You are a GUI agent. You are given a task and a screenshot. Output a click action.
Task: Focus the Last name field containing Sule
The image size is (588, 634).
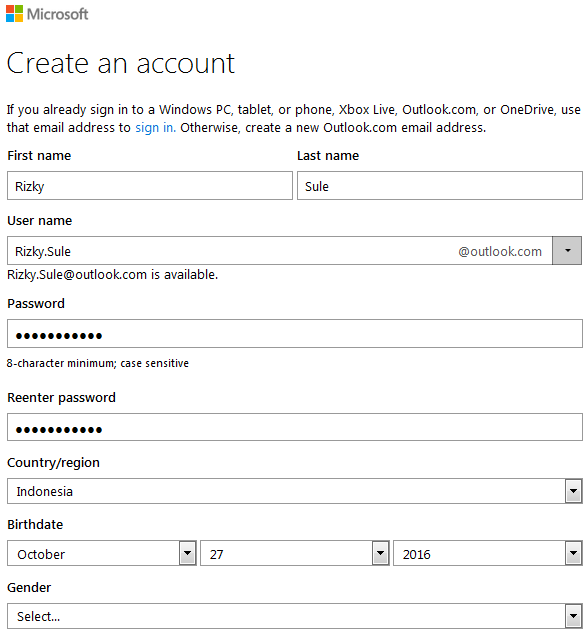click(440, 186)
